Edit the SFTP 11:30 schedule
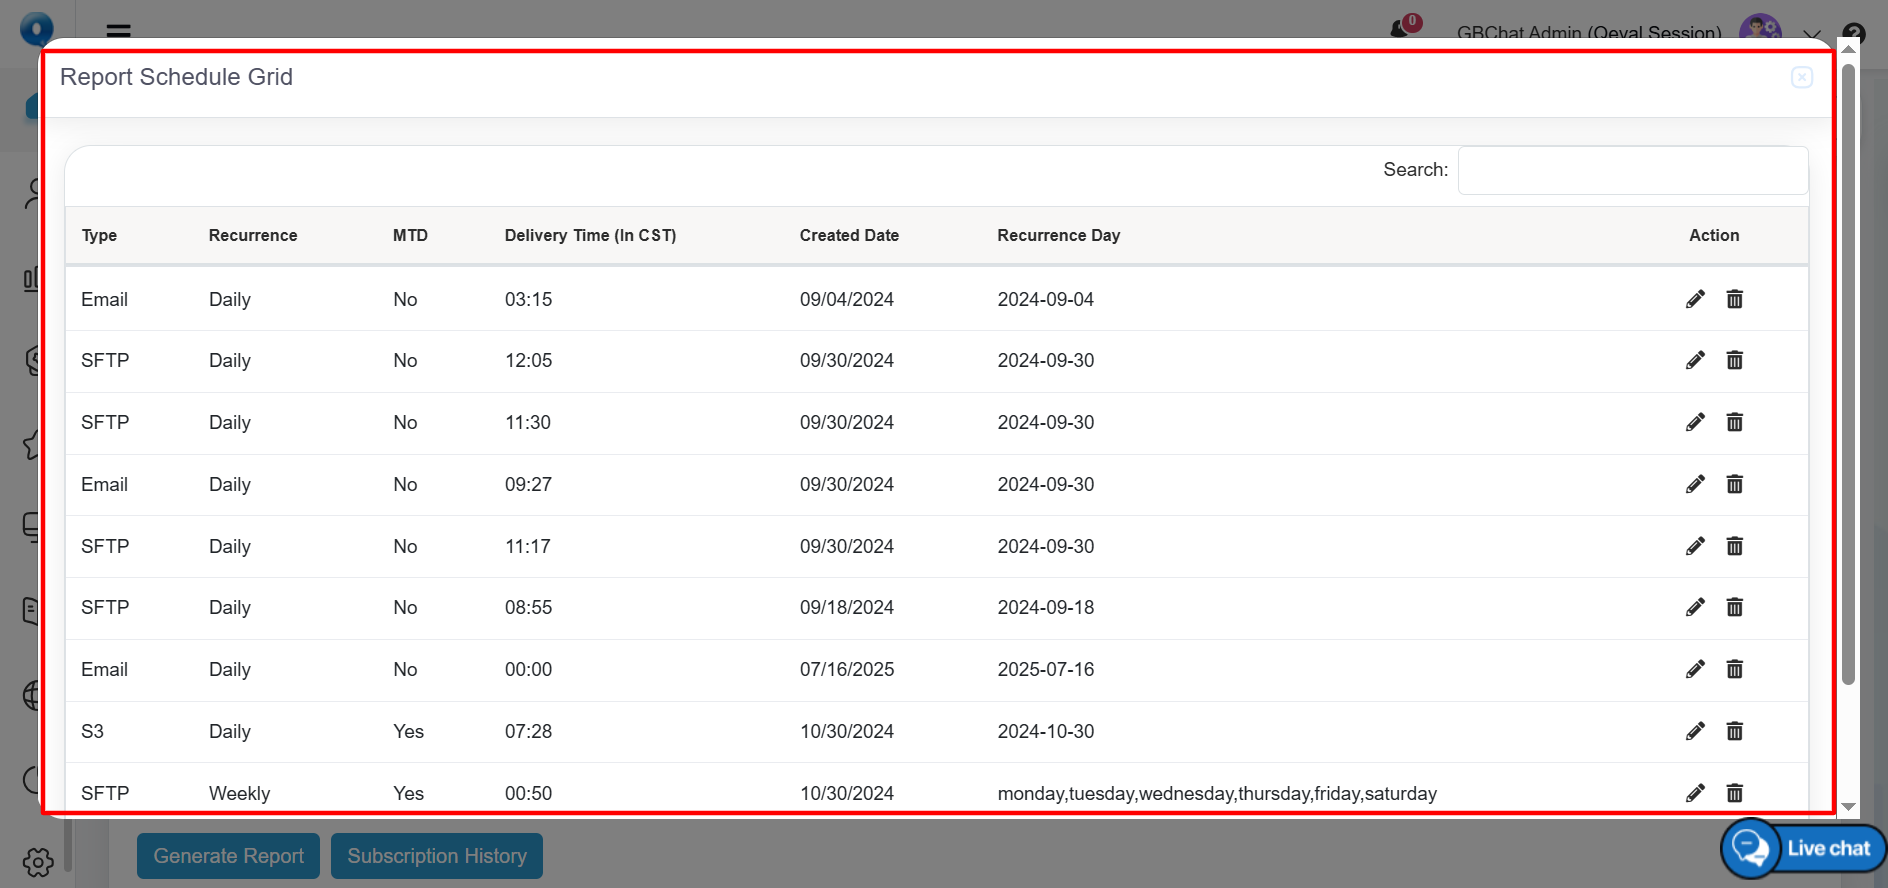Viewport: 1888px width, 888px height. (1695, 422)
